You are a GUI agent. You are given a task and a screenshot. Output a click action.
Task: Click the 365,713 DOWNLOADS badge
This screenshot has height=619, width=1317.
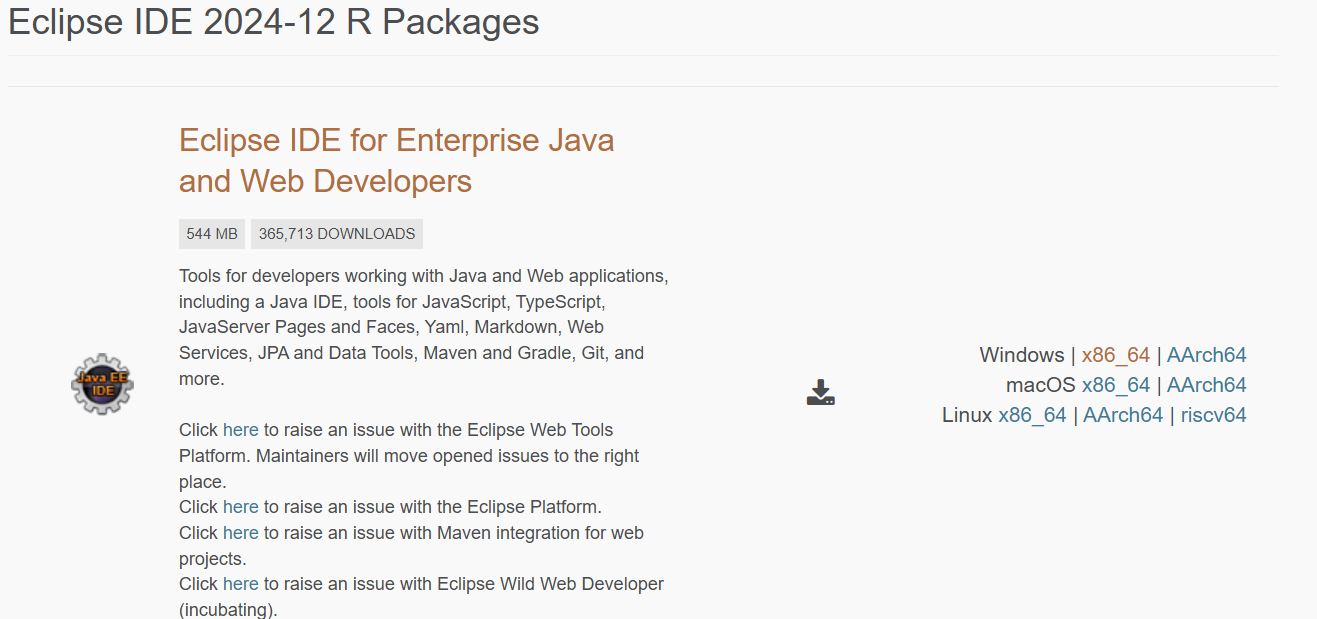click(x=337, y=234)
